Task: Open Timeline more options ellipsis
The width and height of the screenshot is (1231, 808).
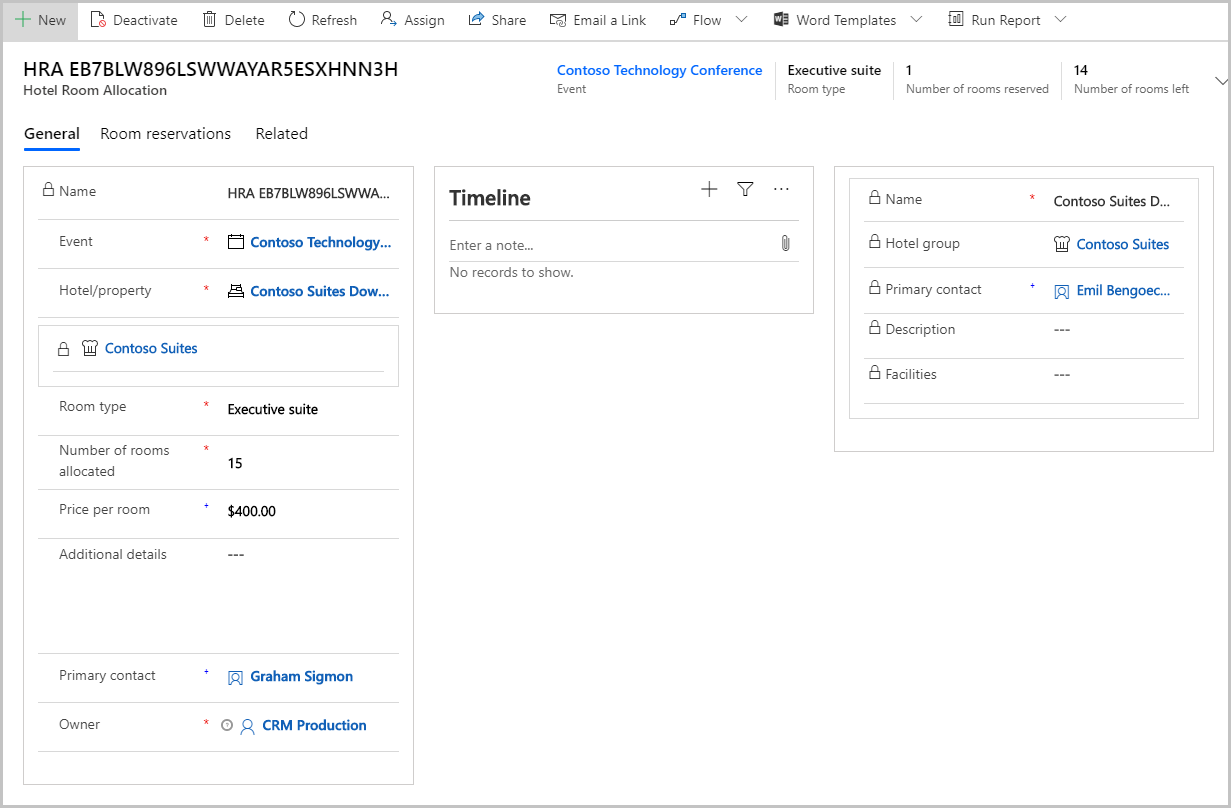Action: (x=782, y=189)
